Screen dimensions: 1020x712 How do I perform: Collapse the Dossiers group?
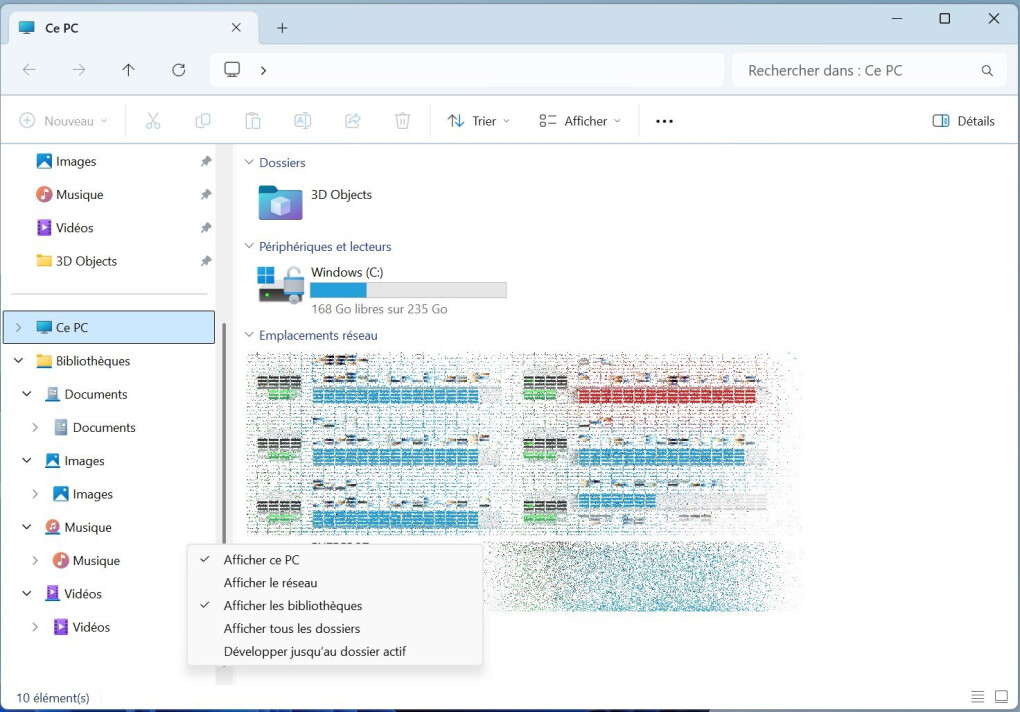[x=248, y=162]
